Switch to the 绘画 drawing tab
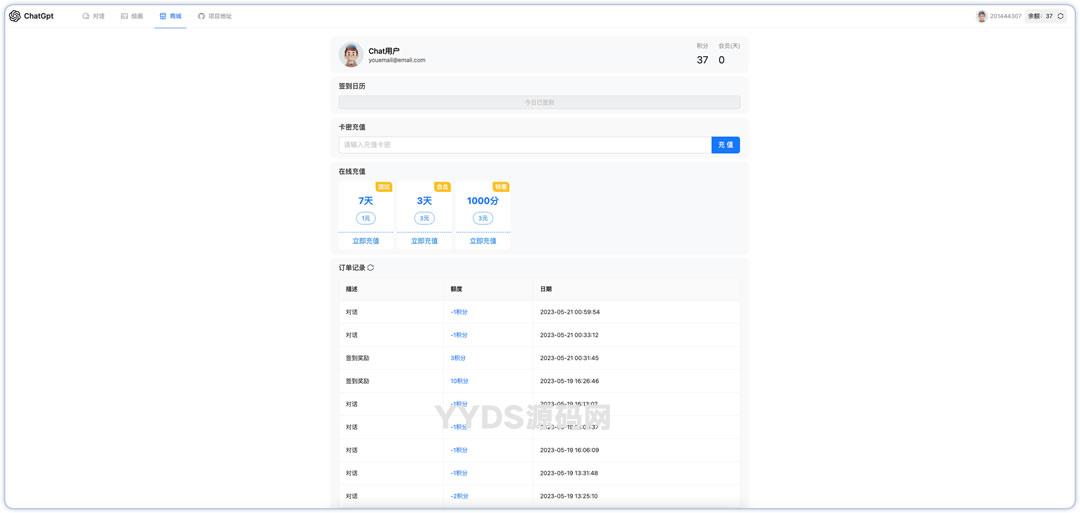 [x=132, y=16]
